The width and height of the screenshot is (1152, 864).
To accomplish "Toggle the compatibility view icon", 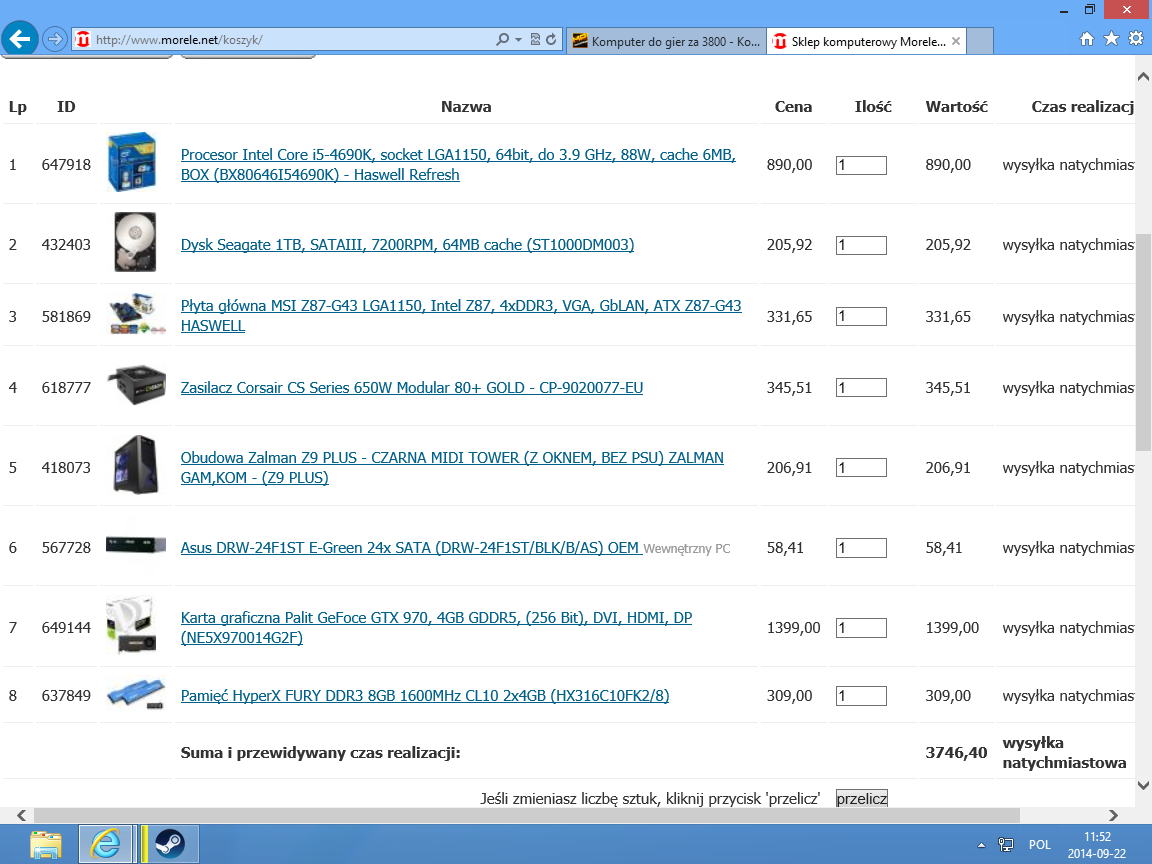I will 535,40.
